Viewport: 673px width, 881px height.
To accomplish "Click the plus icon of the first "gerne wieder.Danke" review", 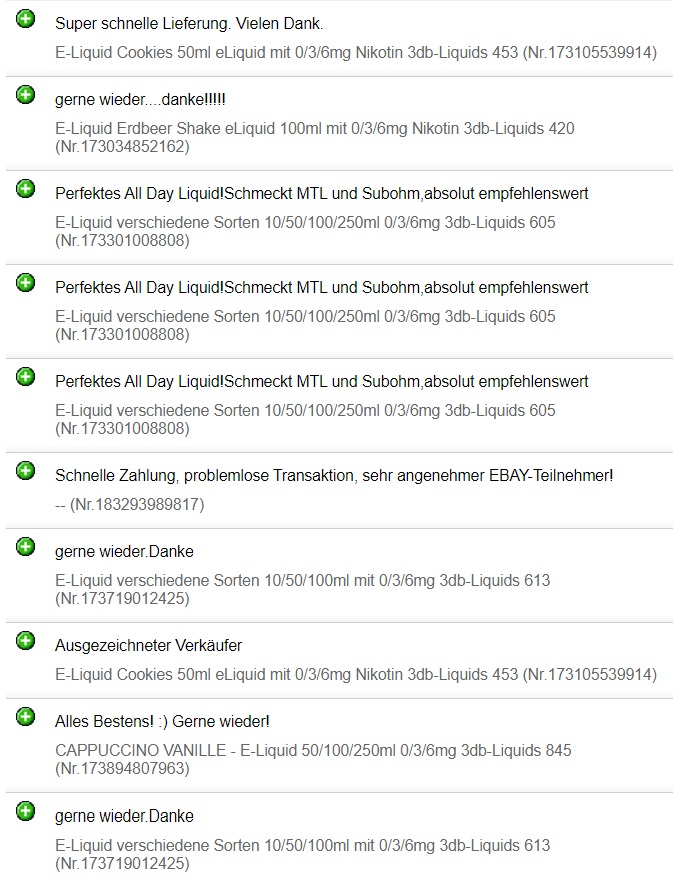I will (x=26, y=547).
